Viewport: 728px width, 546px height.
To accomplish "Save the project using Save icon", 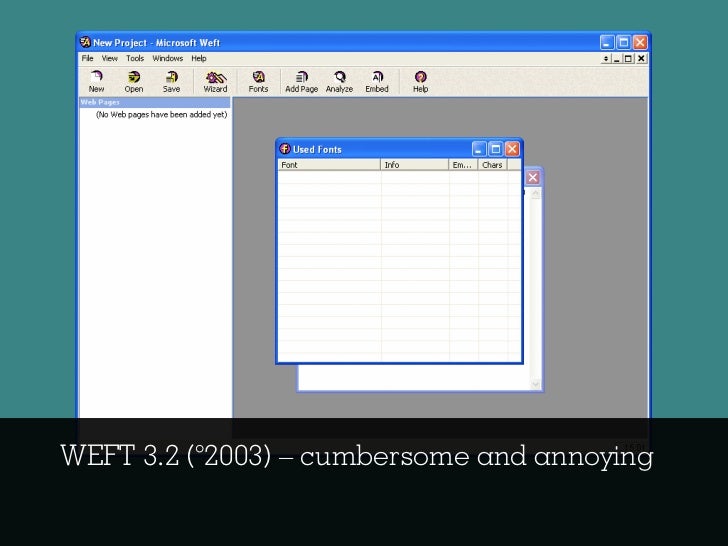I will [x=171, y=81].
